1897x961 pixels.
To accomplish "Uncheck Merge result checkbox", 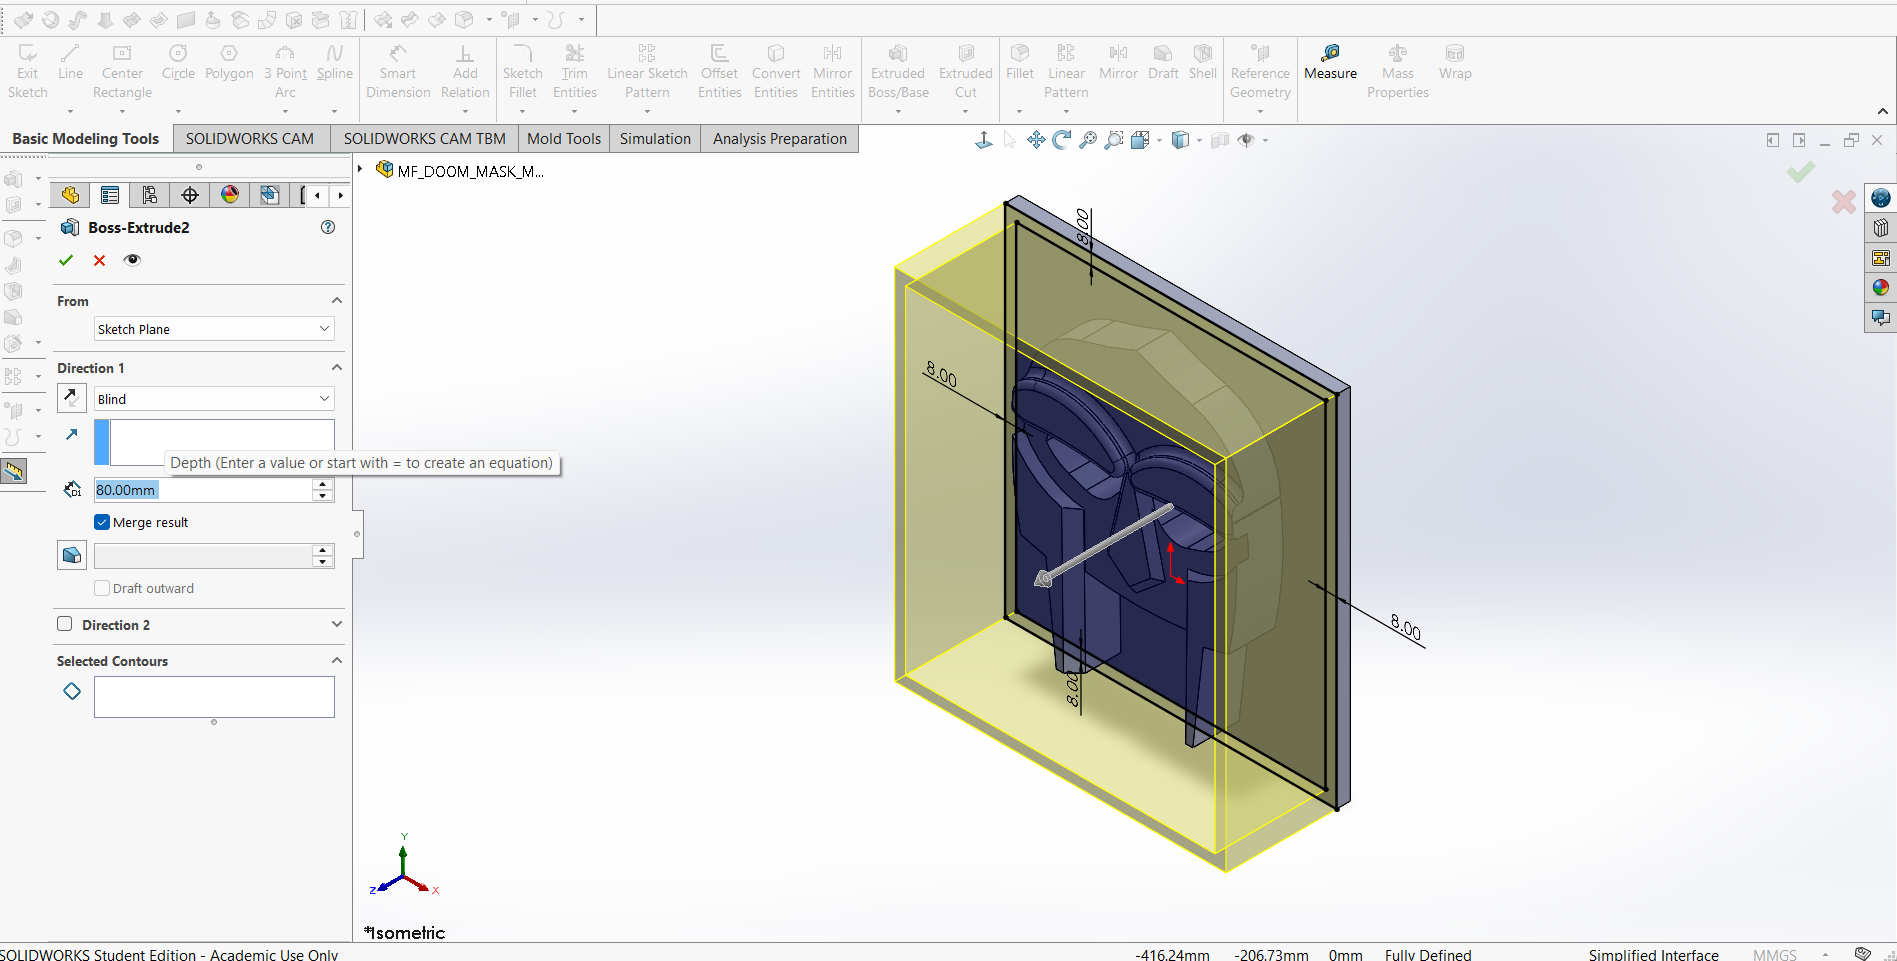I will pos(102,522).
